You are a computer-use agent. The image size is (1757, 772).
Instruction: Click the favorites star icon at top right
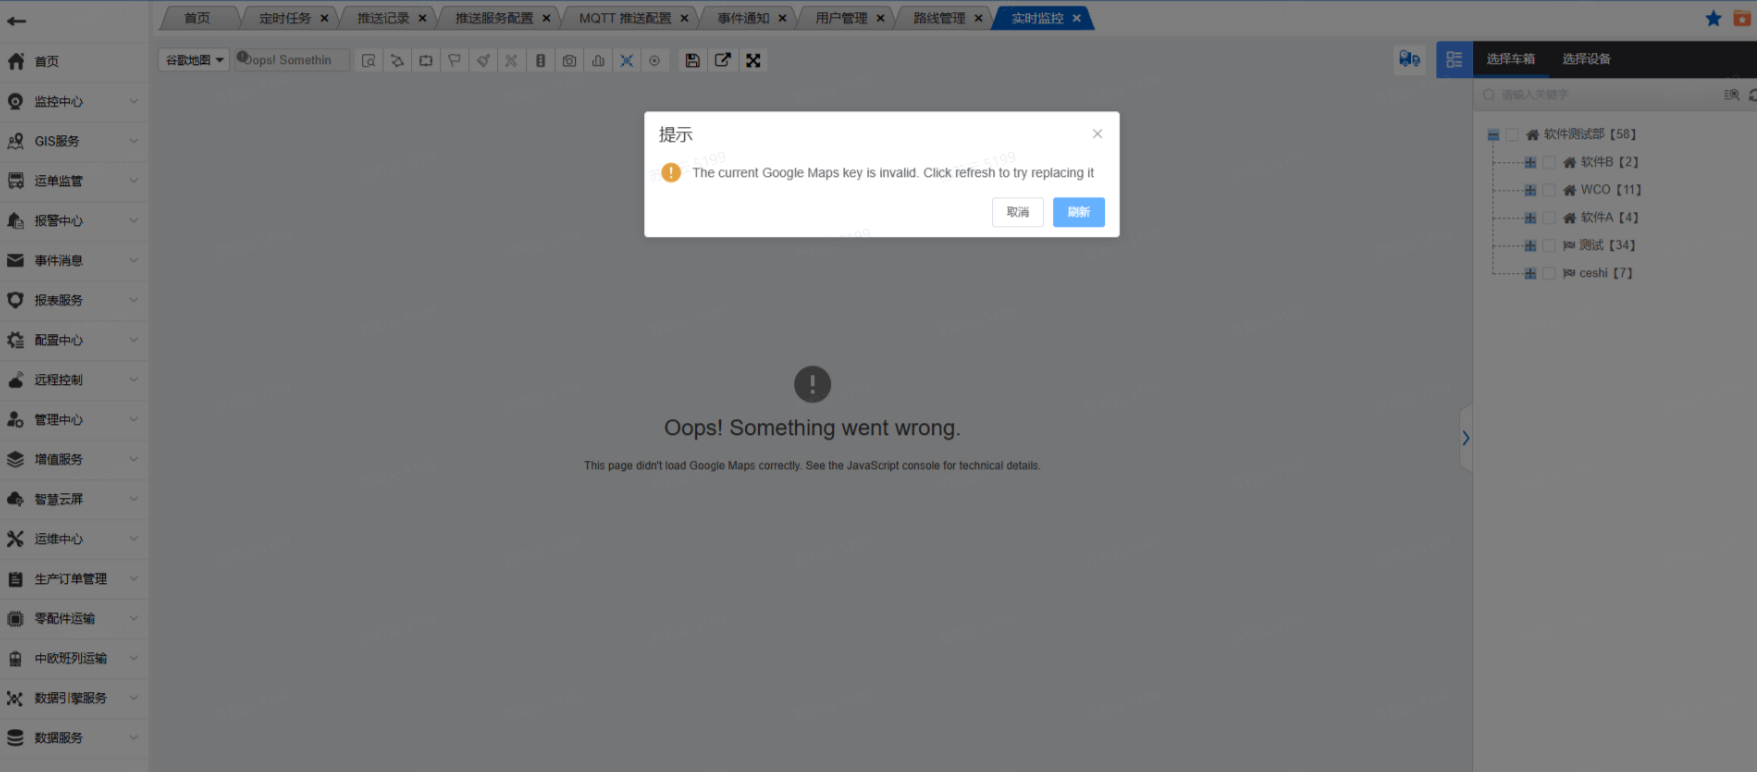pyautogui.click(x=1713, y=18)
